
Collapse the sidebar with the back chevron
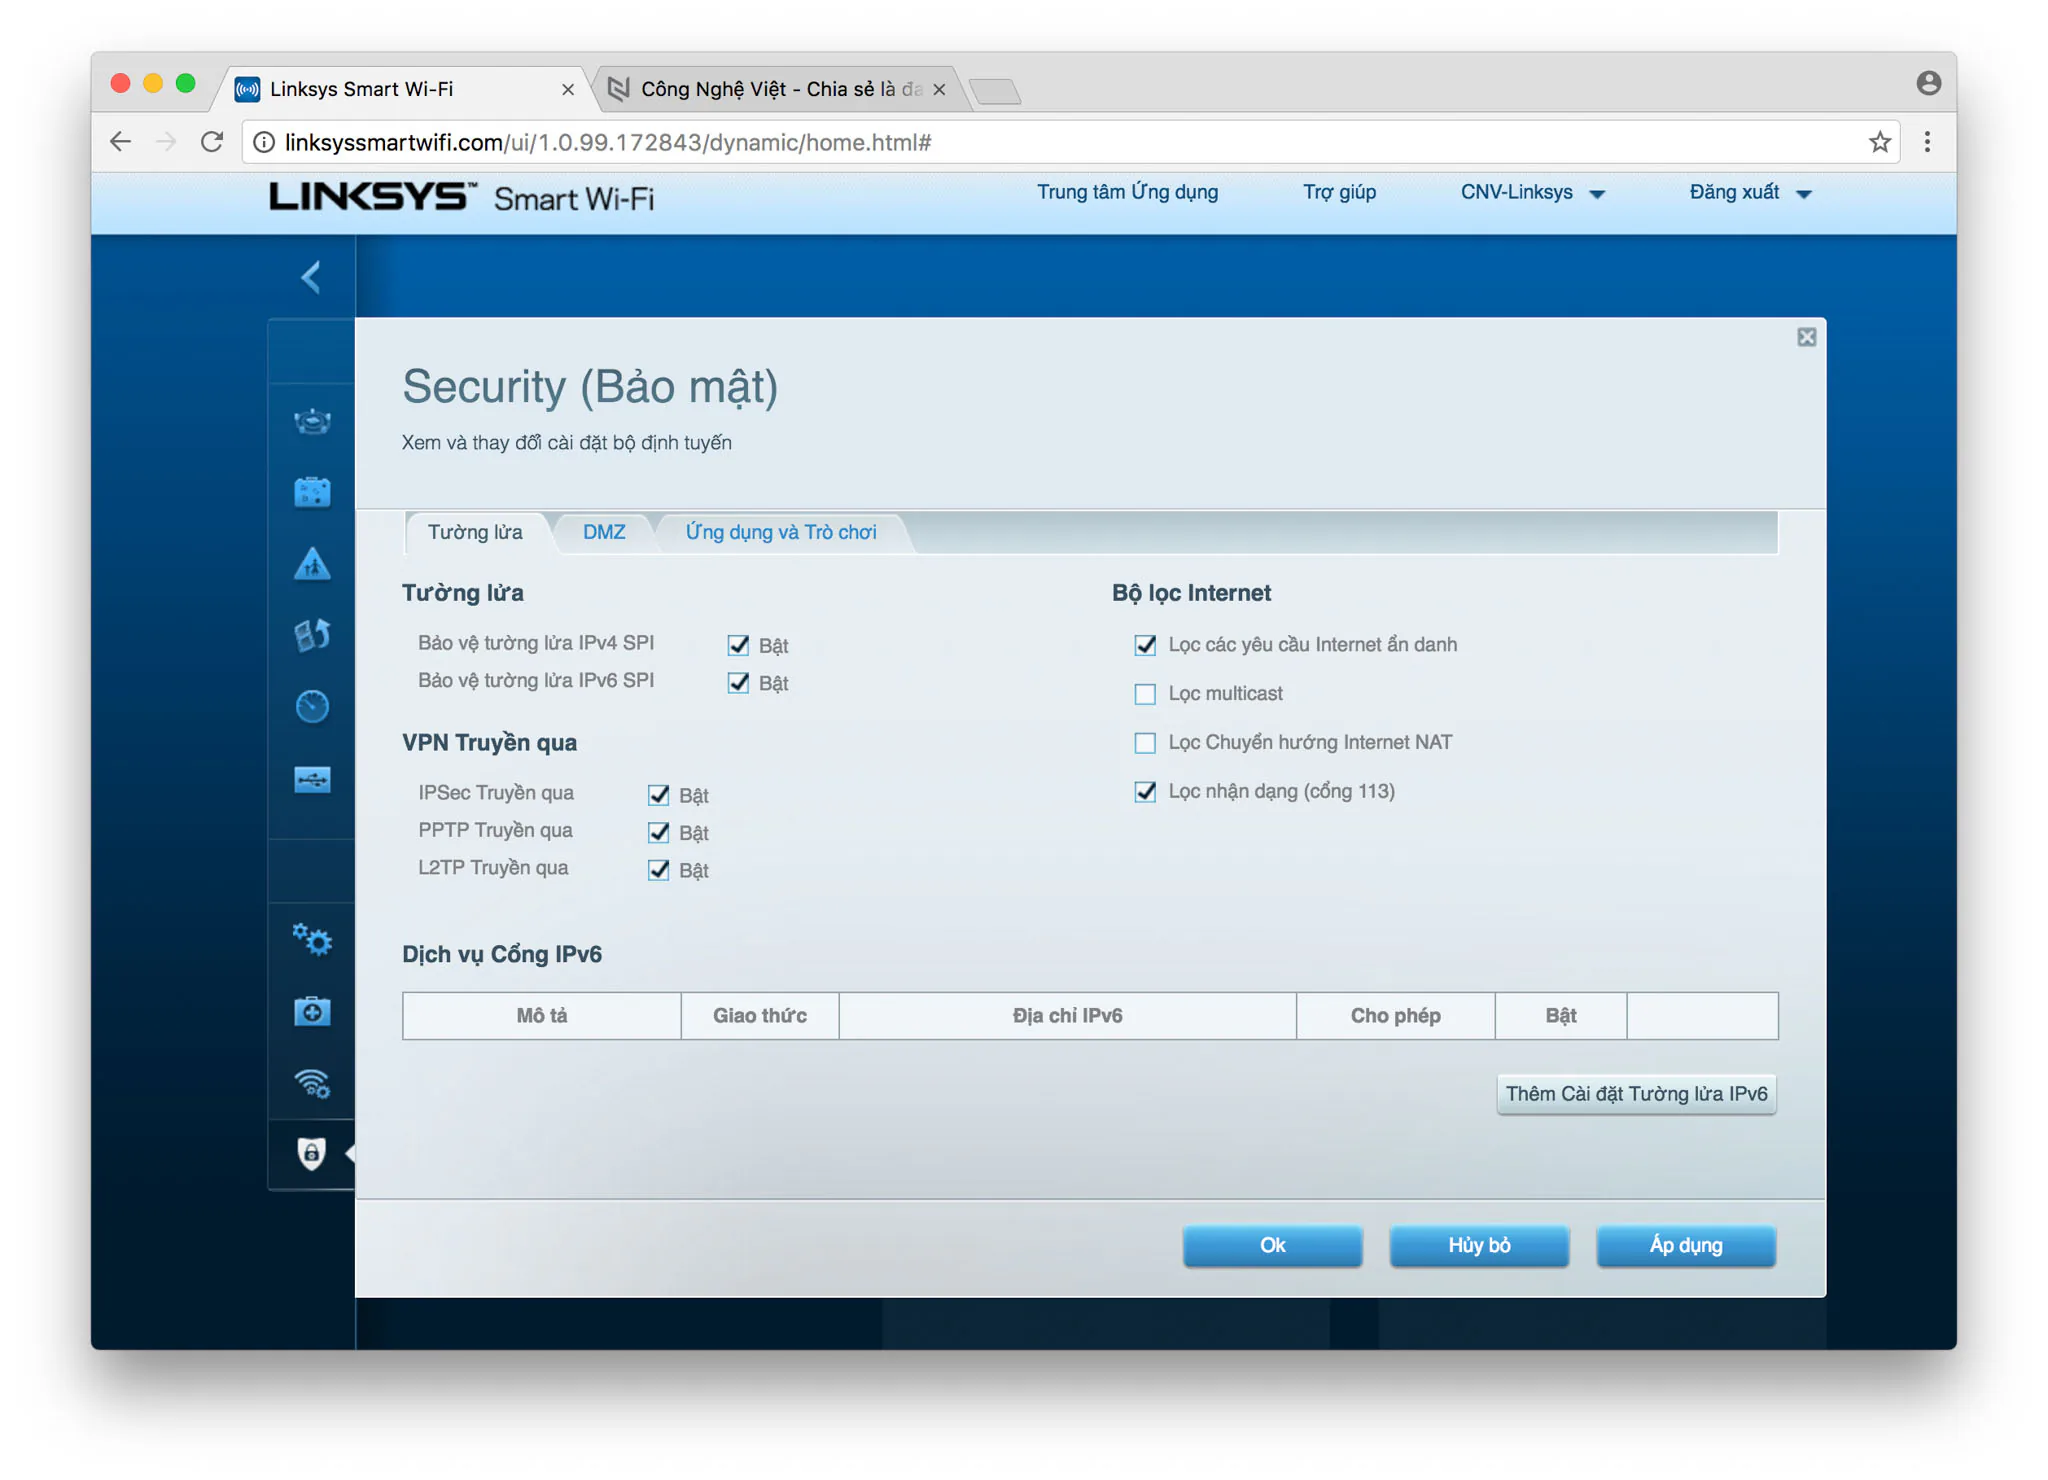pos(311,277)
